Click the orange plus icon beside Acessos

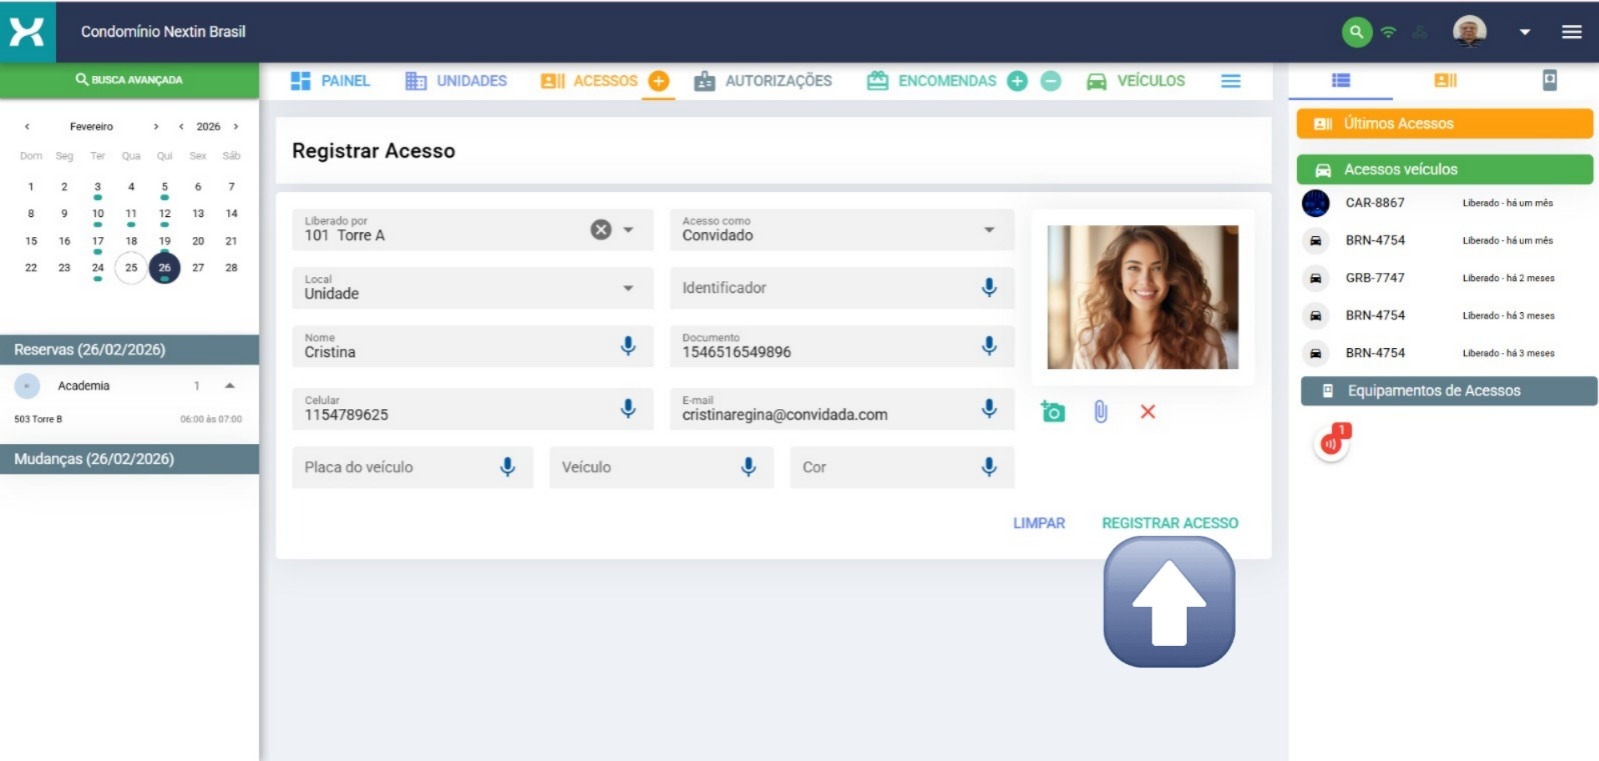[658, 81]
